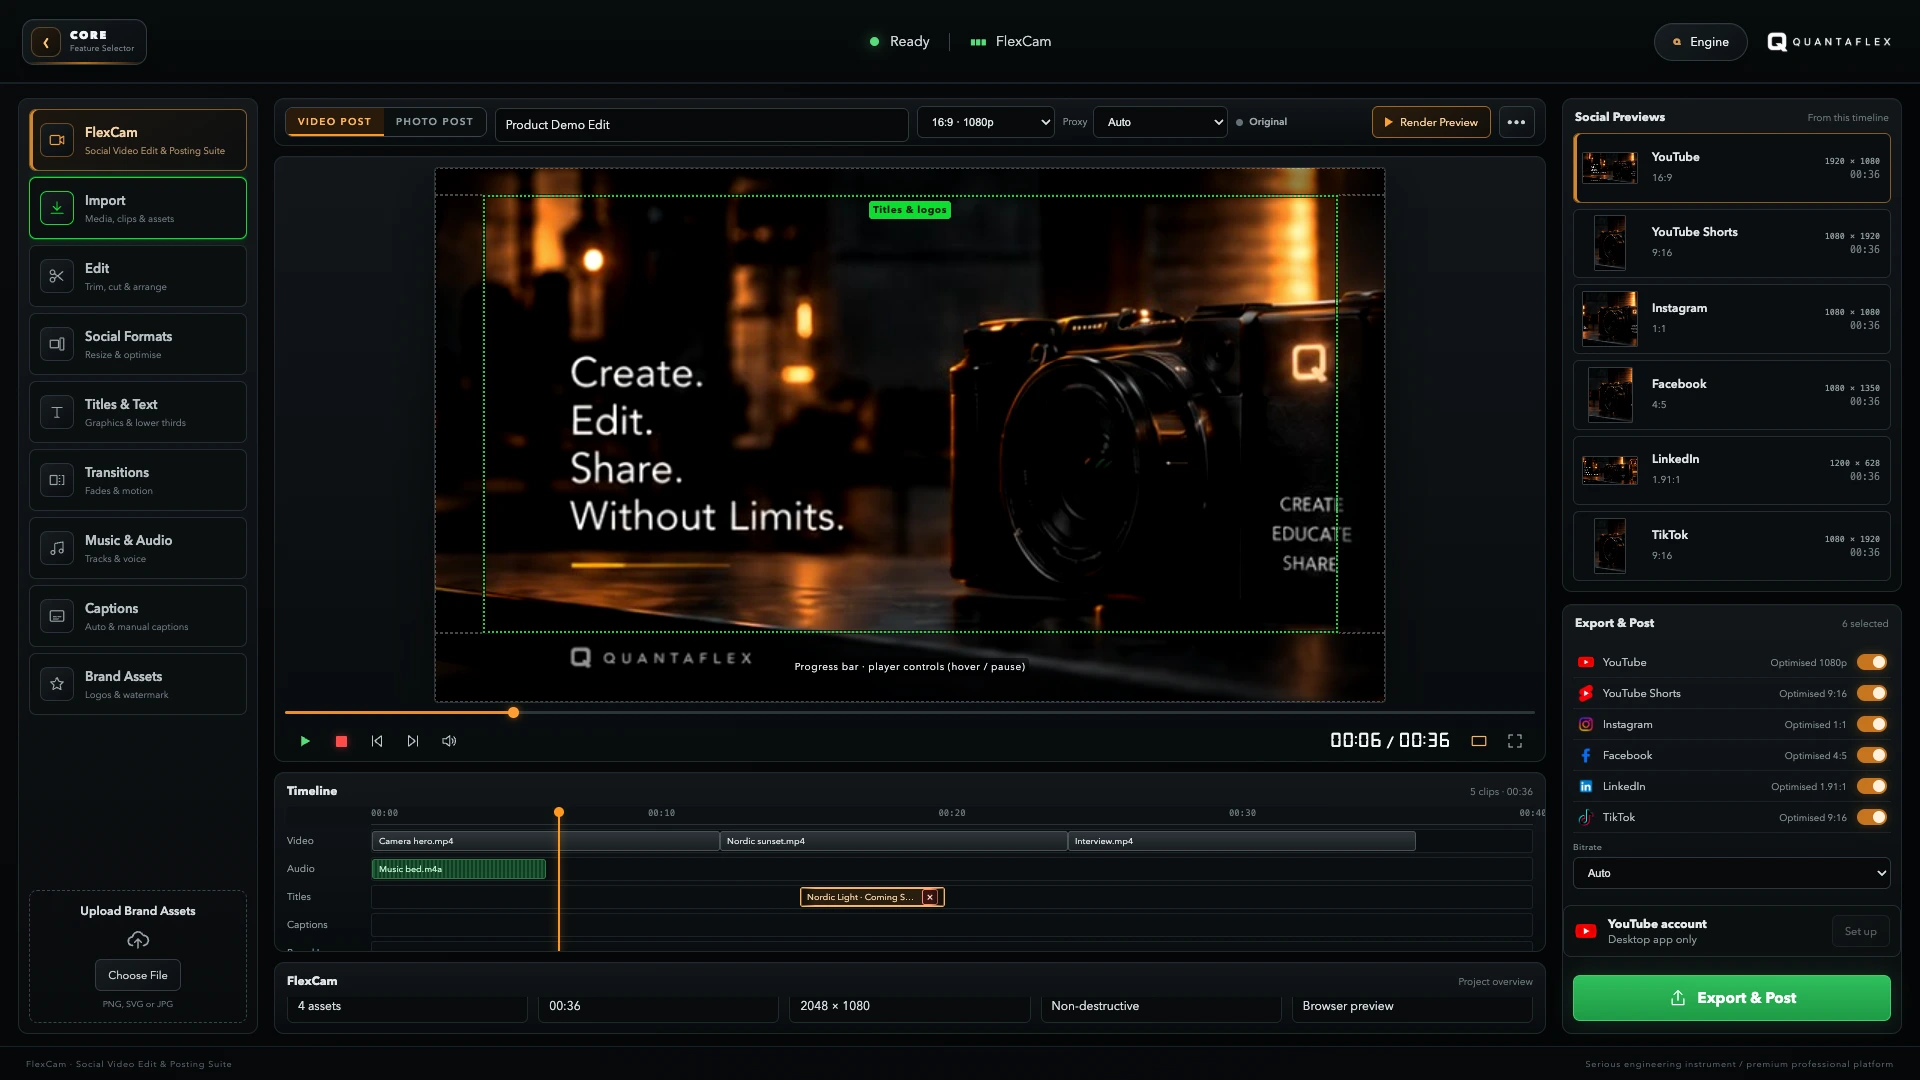Select the LinkedIn 1.91:1 preview card
The height and width of the screenshot is (1080, 1920).
coord(1732,470)
